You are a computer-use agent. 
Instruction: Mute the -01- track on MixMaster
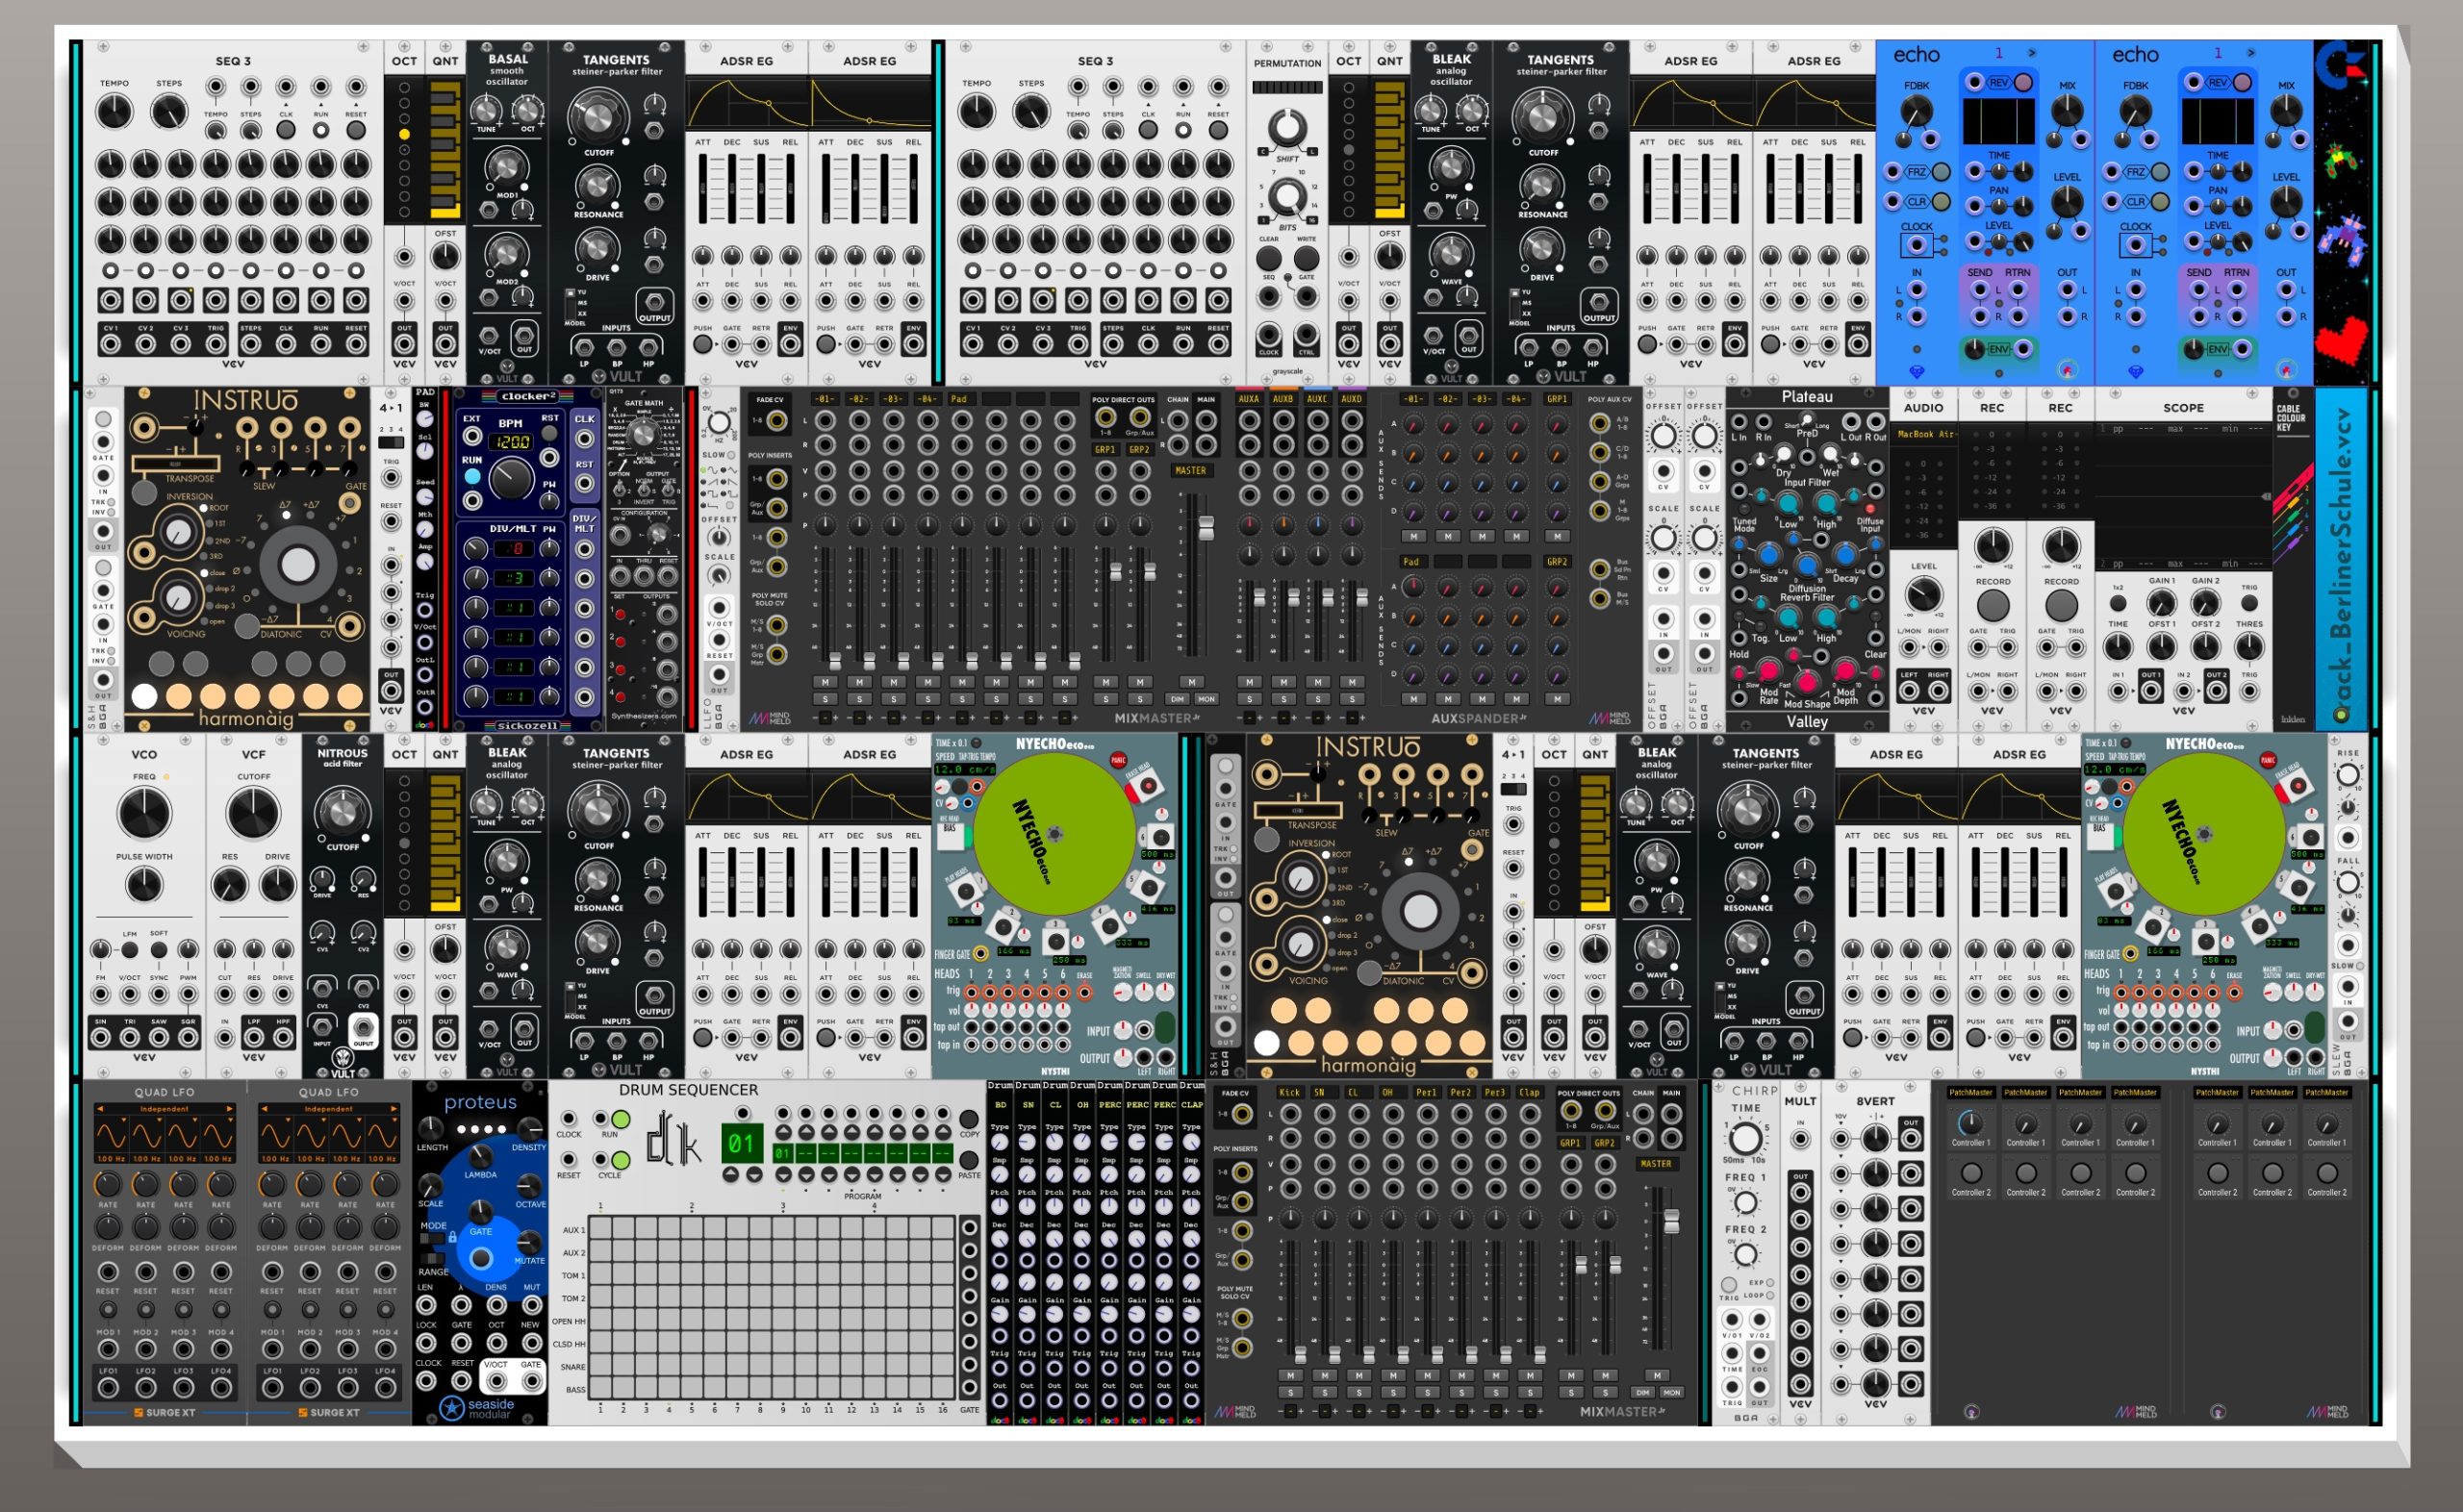point(825,682)
